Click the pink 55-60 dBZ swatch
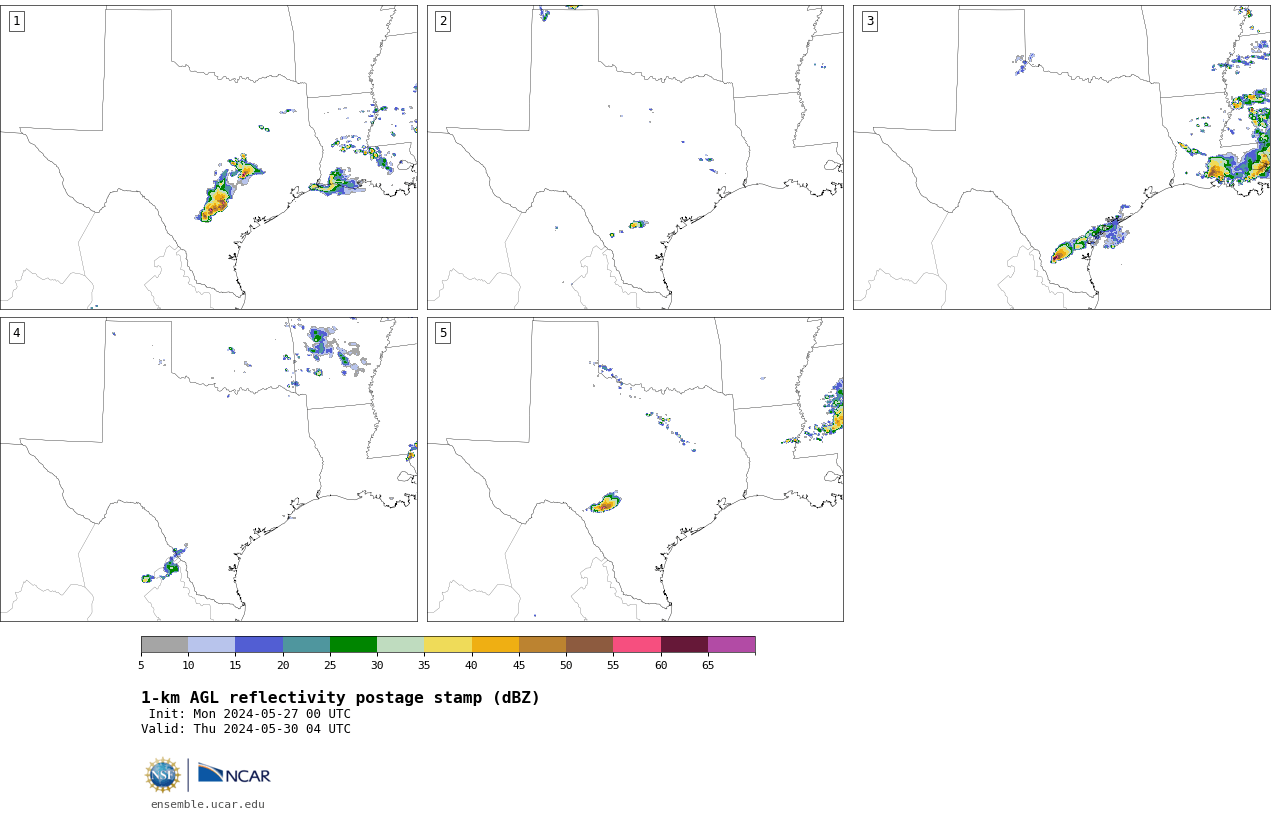This screenshot has height=815, width=1280. click(x=637, y=644)
